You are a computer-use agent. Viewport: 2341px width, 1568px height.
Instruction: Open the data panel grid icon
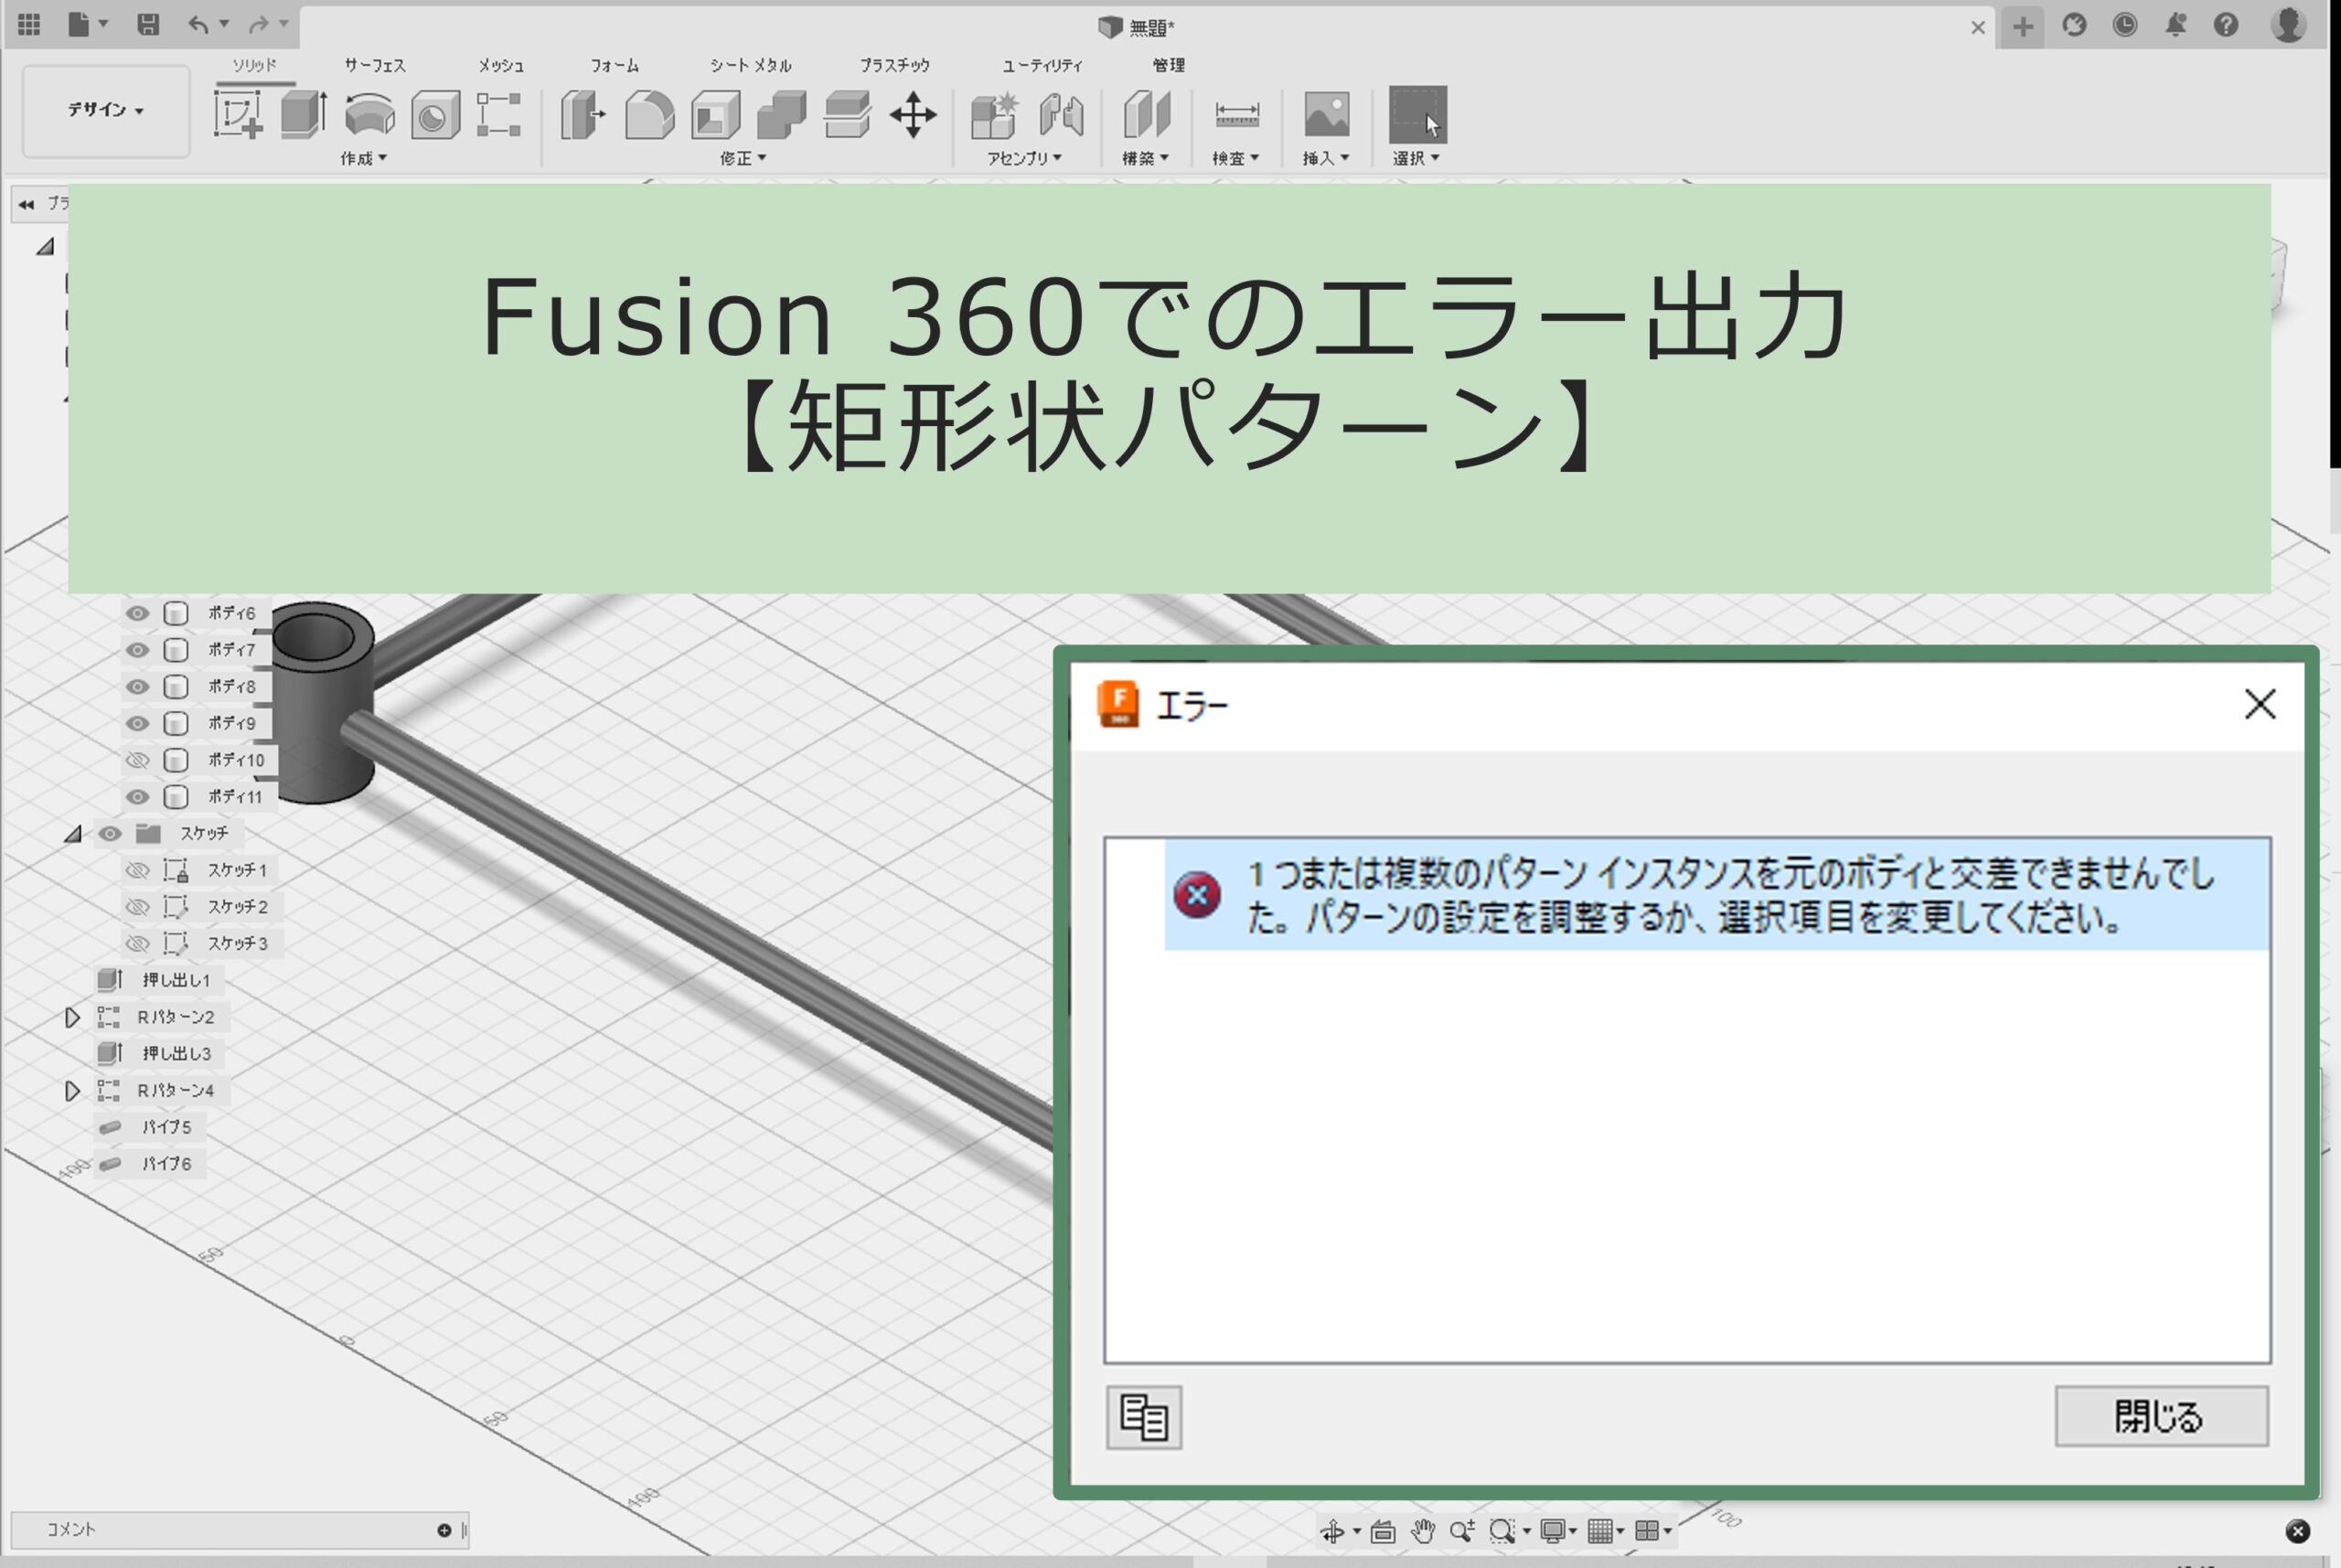[29, 24]
